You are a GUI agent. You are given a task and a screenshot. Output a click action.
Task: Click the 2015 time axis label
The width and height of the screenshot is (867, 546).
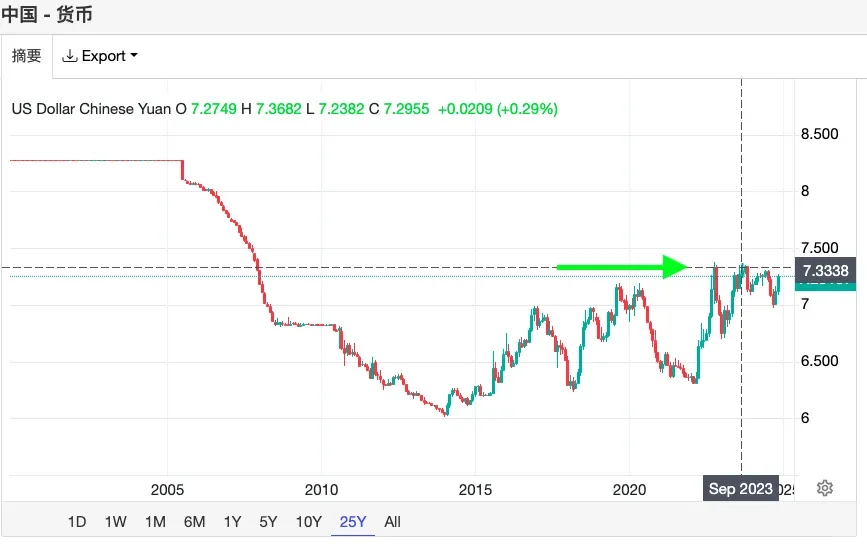click(x=476, y=490)
